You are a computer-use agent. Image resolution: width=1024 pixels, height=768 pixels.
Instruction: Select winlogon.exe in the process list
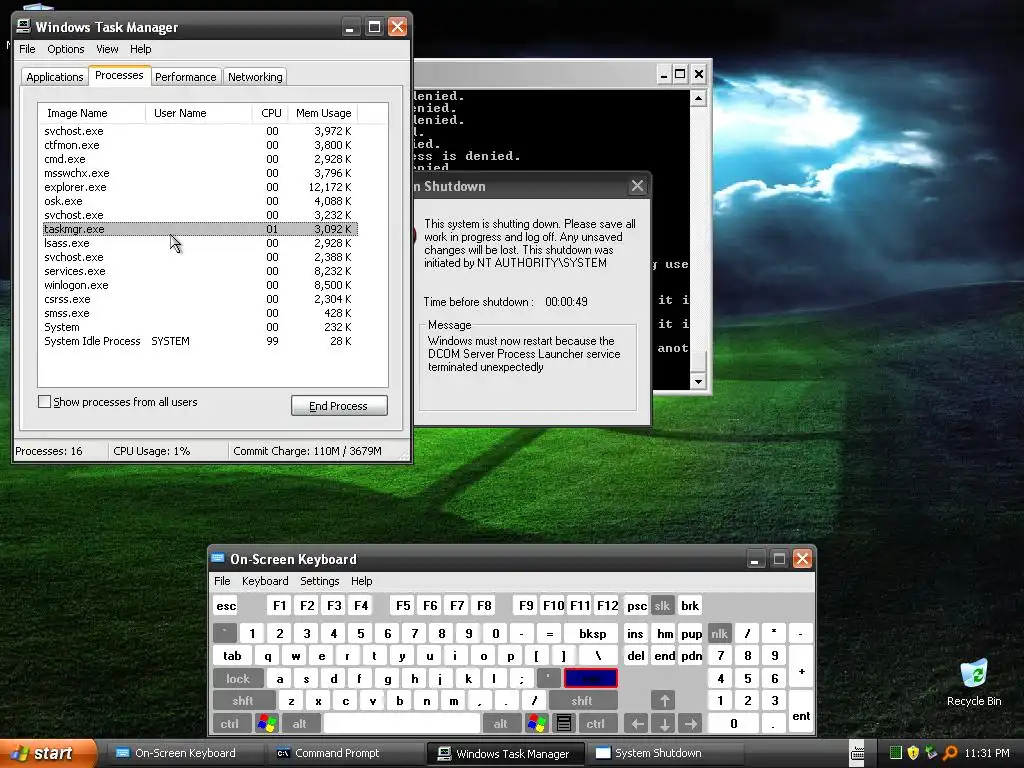click(x=200, y=285)
